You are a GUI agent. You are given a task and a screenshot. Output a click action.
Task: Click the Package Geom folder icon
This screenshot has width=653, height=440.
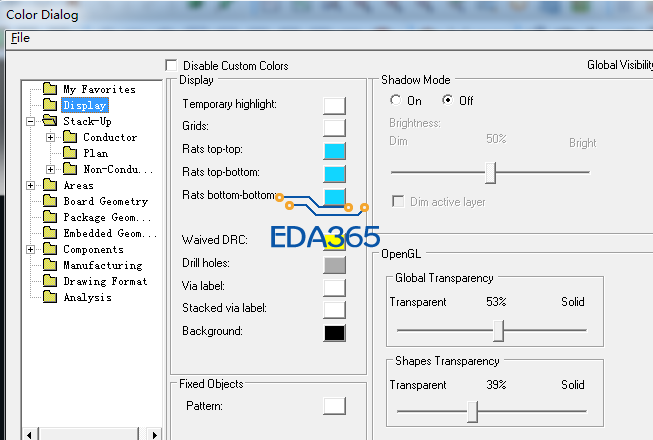(x=50, y=216)
